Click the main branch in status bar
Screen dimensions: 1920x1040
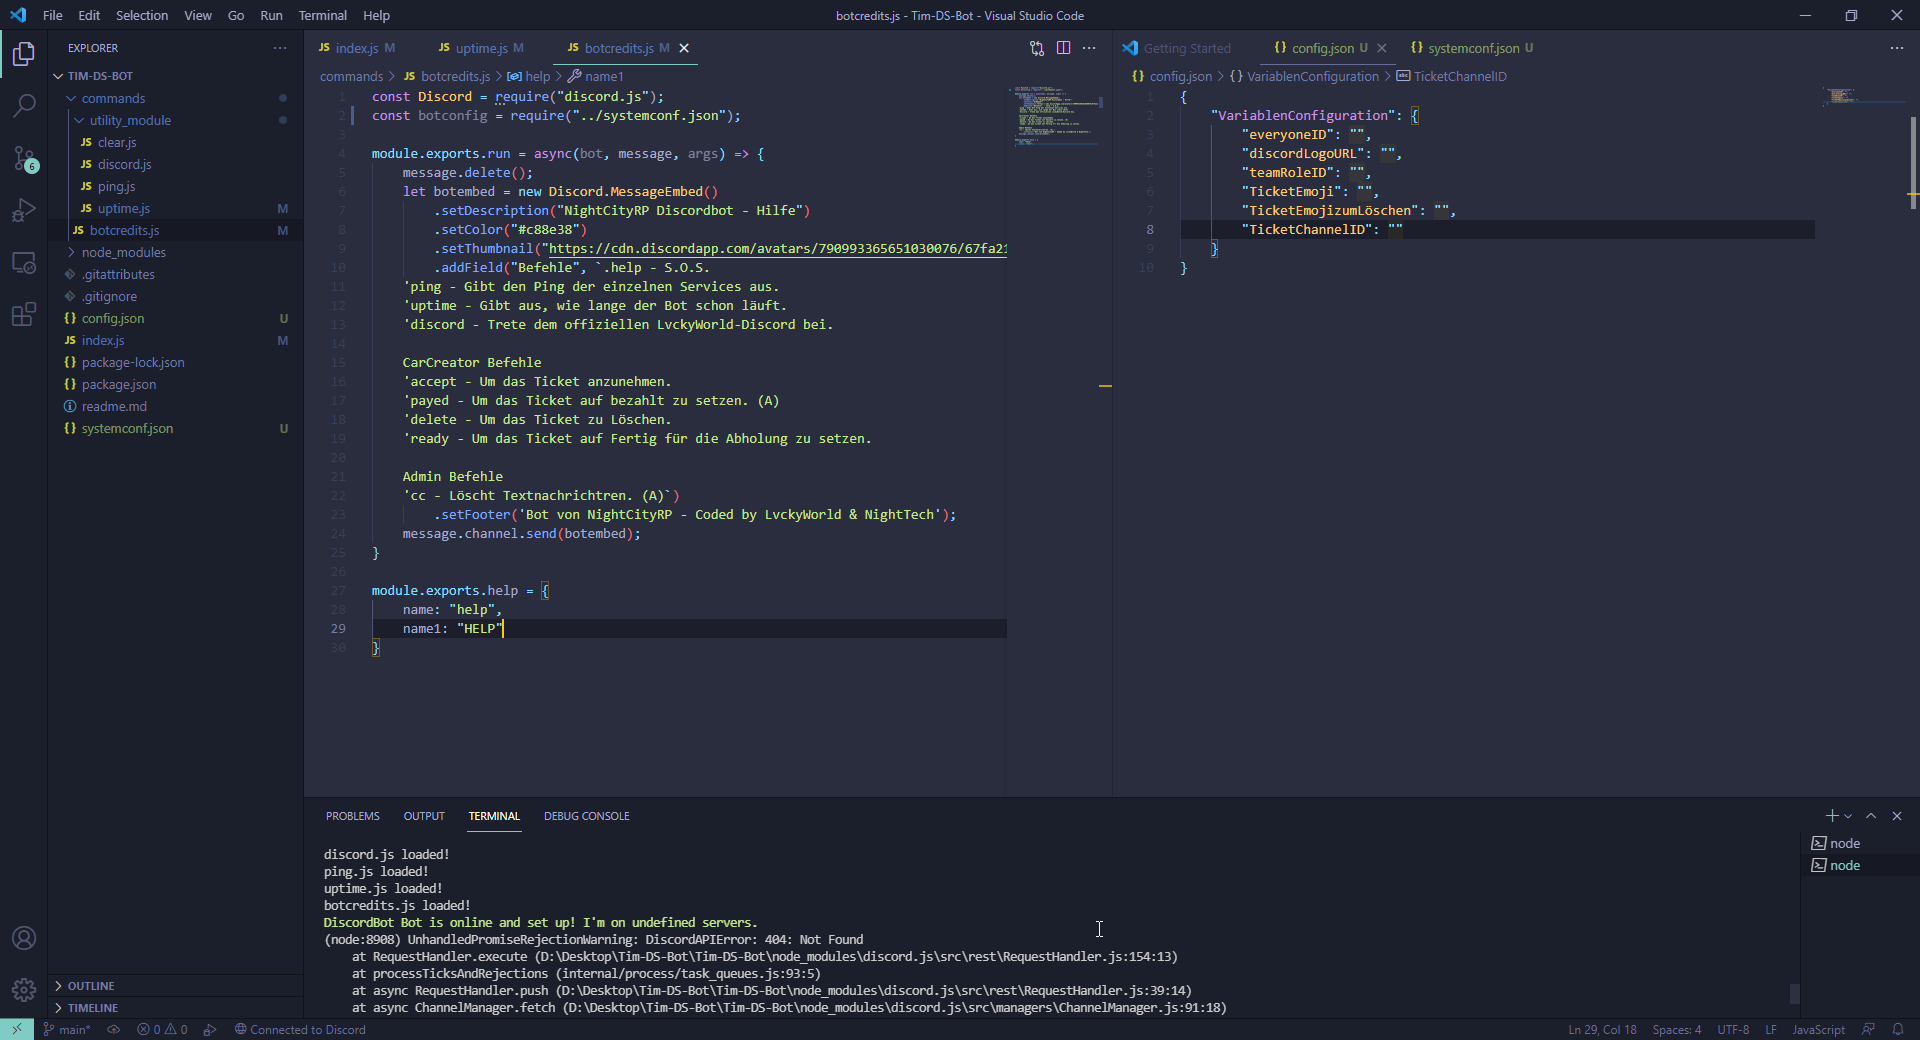[67, 1029]
